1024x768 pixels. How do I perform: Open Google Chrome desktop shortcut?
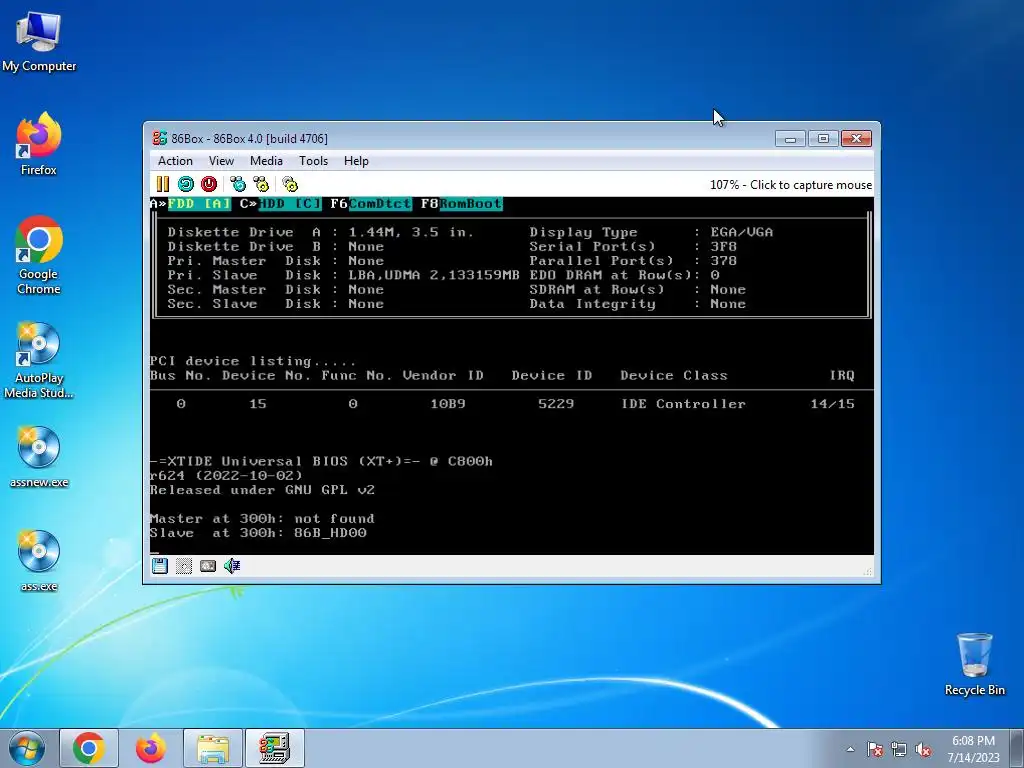pos(39,255)
